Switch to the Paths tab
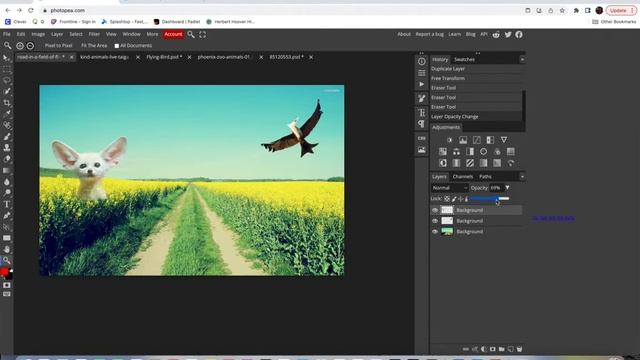Screen dimensions: 640x360 [485, 177]
